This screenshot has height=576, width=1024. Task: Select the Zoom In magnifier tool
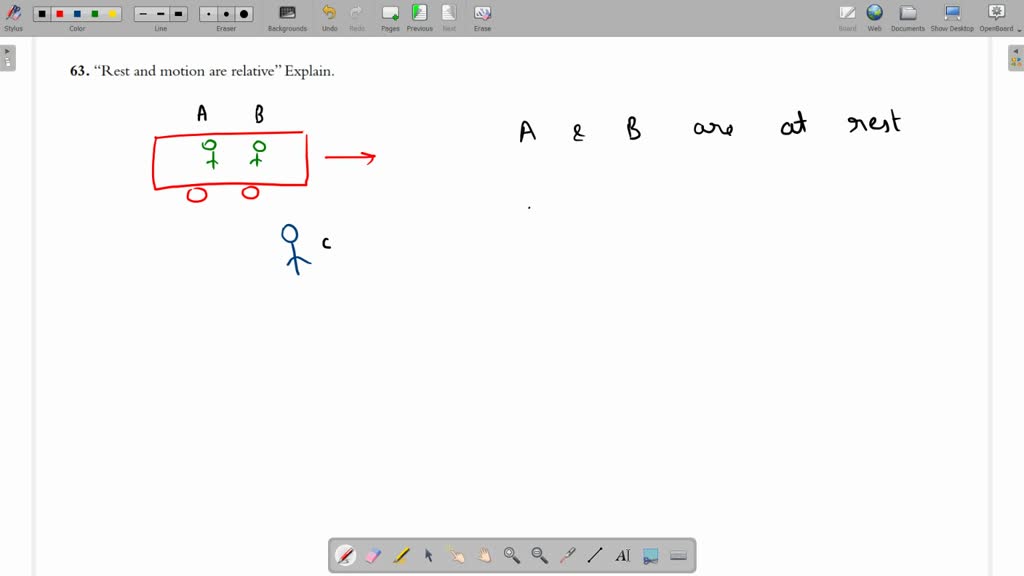(512, 555)
